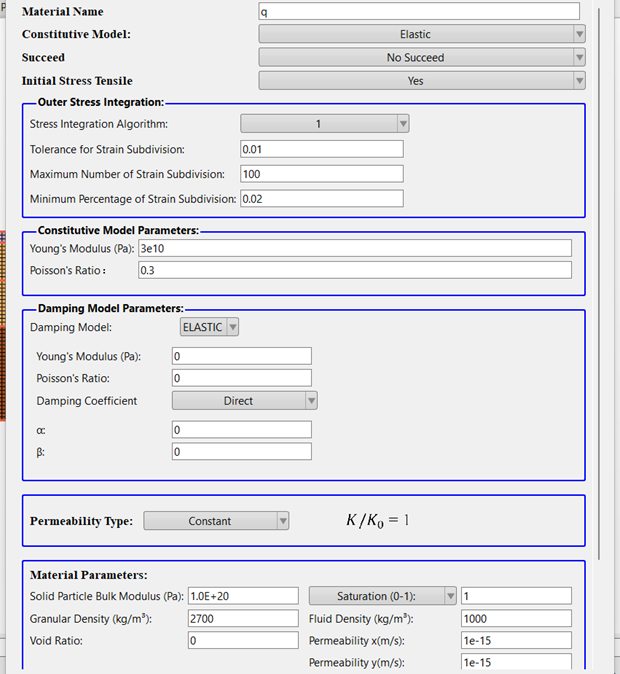Click the 'Maximum Number of Strain Subdivision:' label
Viewport: 620px width, 674px height.
point(127,174)
